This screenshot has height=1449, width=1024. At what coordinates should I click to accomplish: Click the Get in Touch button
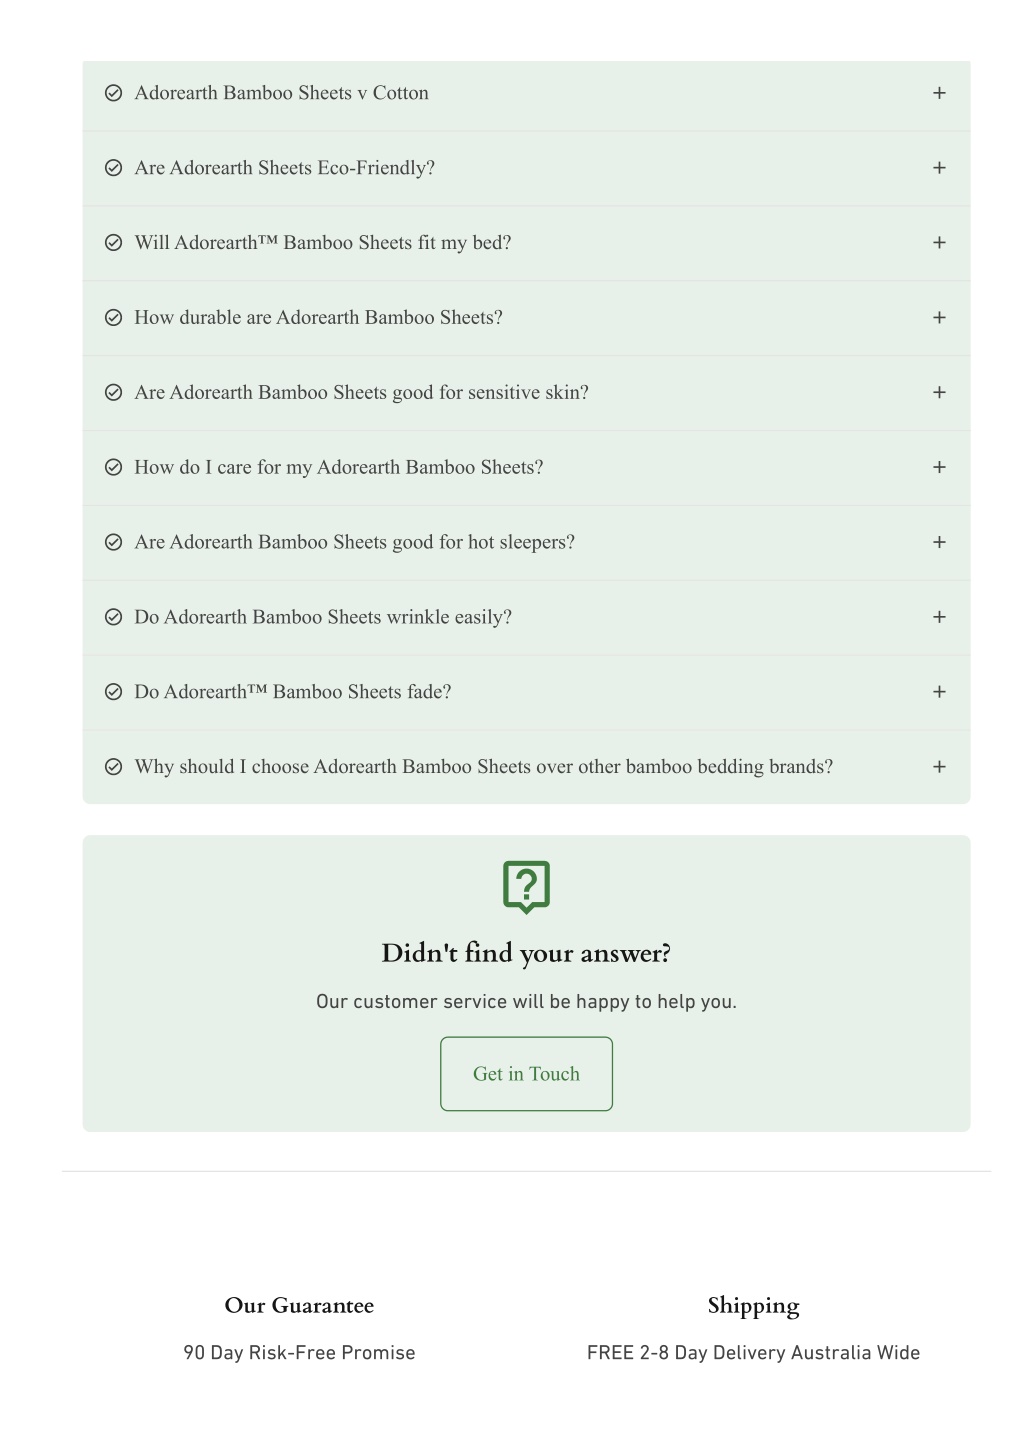click(526, 1074)
